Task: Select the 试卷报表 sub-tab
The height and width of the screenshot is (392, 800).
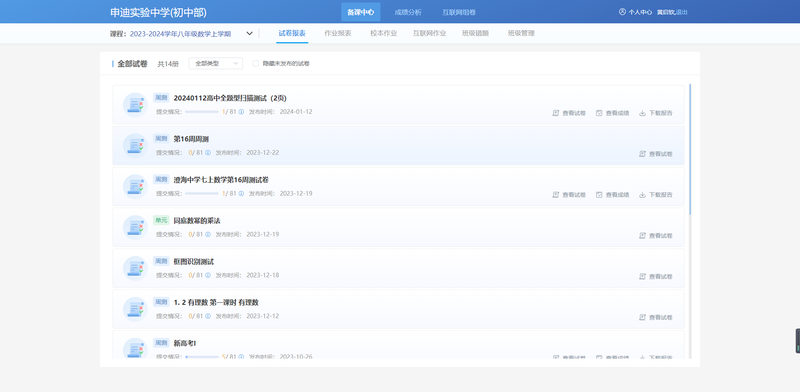Action: (x=292, y=33)
